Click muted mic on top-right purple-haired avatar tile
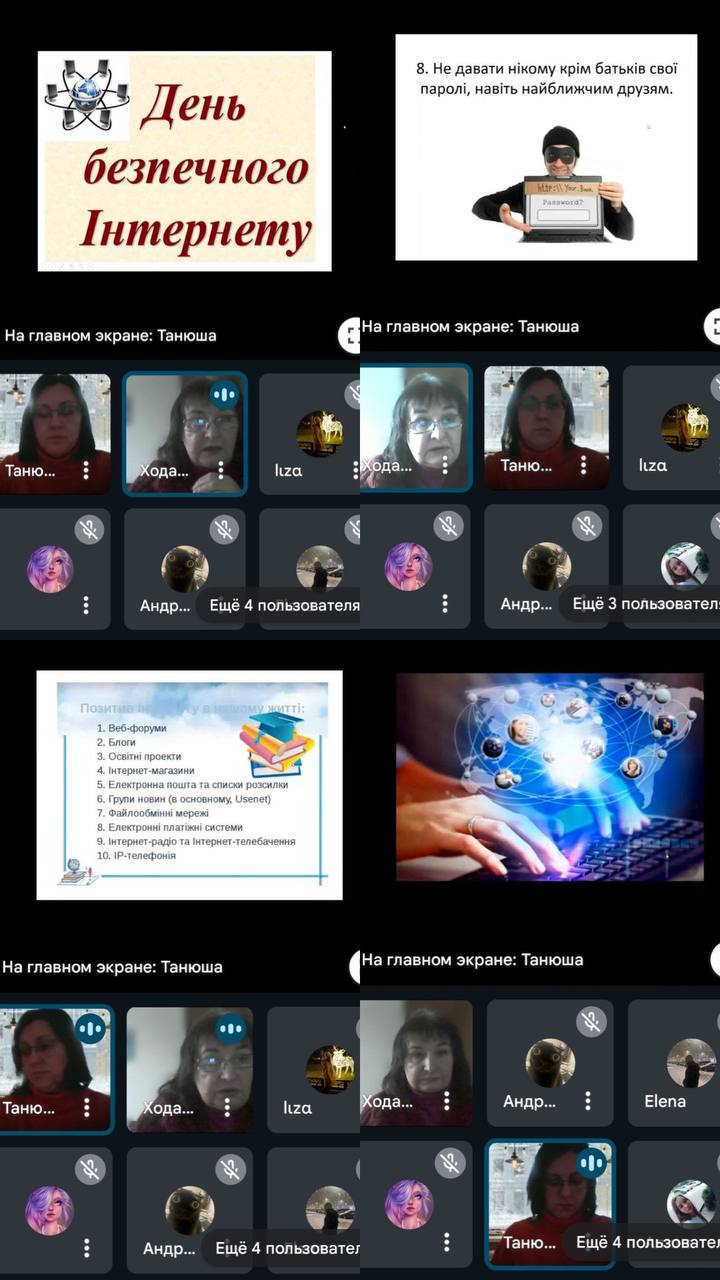The height and width of the screenshot is (1280, 720). point(448,525)
